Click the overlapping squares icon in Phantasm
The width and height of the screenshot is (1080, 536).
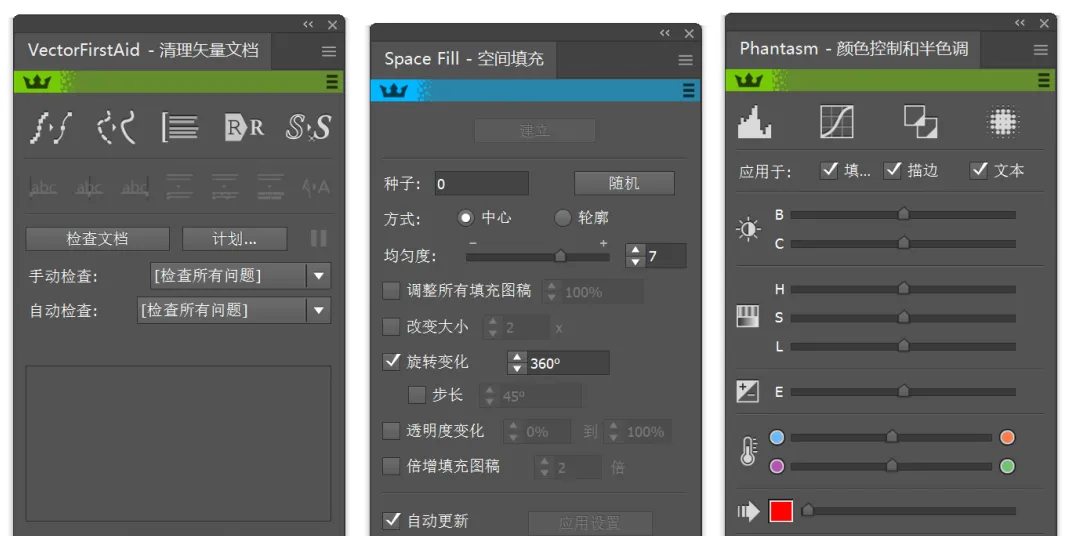920,122
